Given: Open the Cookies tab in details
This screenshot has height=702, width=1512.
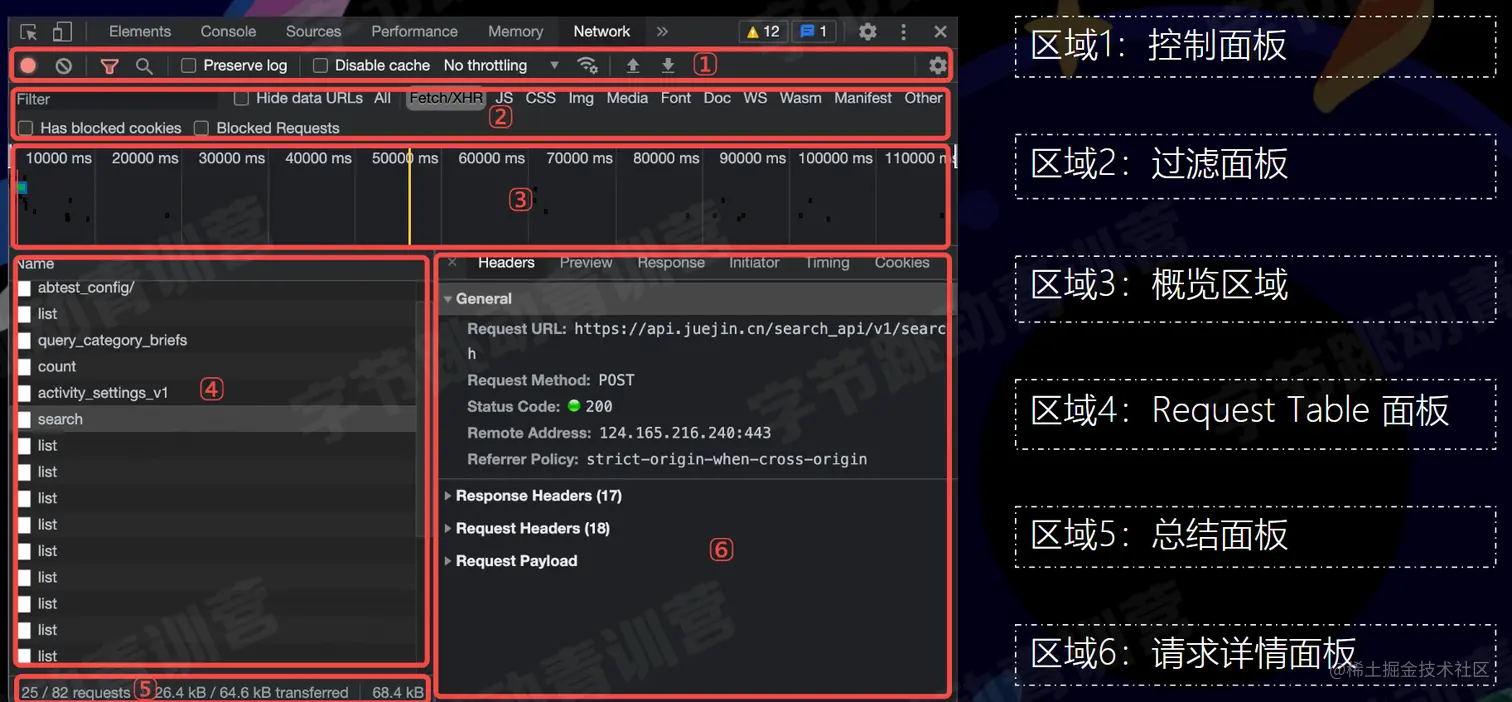Looking at the screenshot, I should 902,263.
